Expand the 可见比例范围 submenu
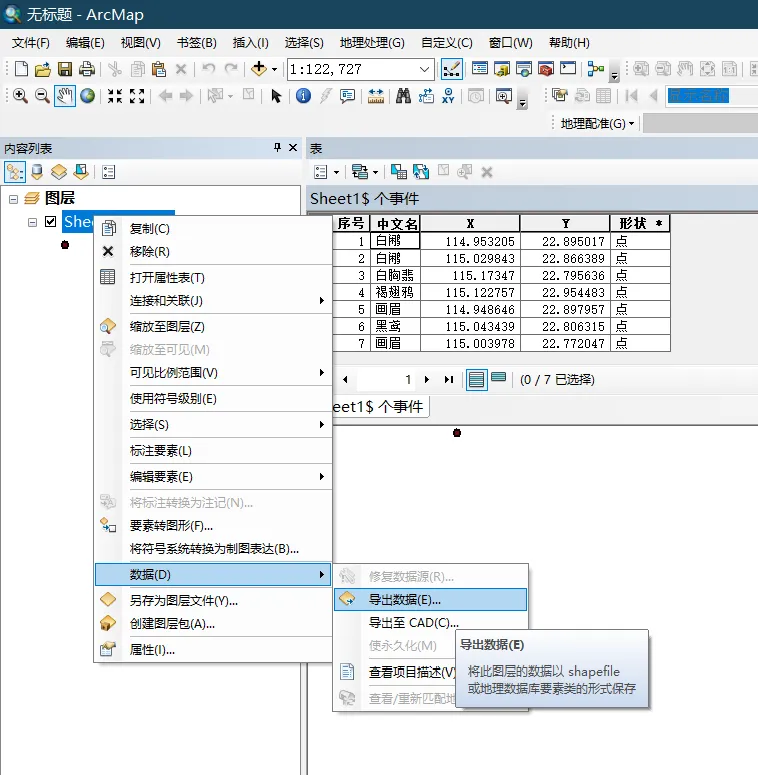 tap(213, 373)
